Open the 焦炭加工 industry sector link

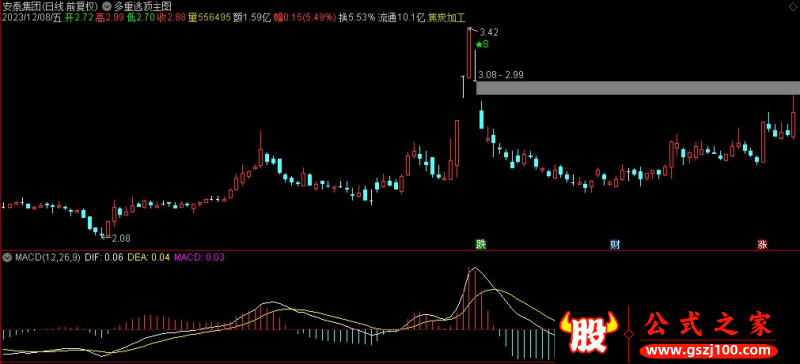[x=447, y=18]
